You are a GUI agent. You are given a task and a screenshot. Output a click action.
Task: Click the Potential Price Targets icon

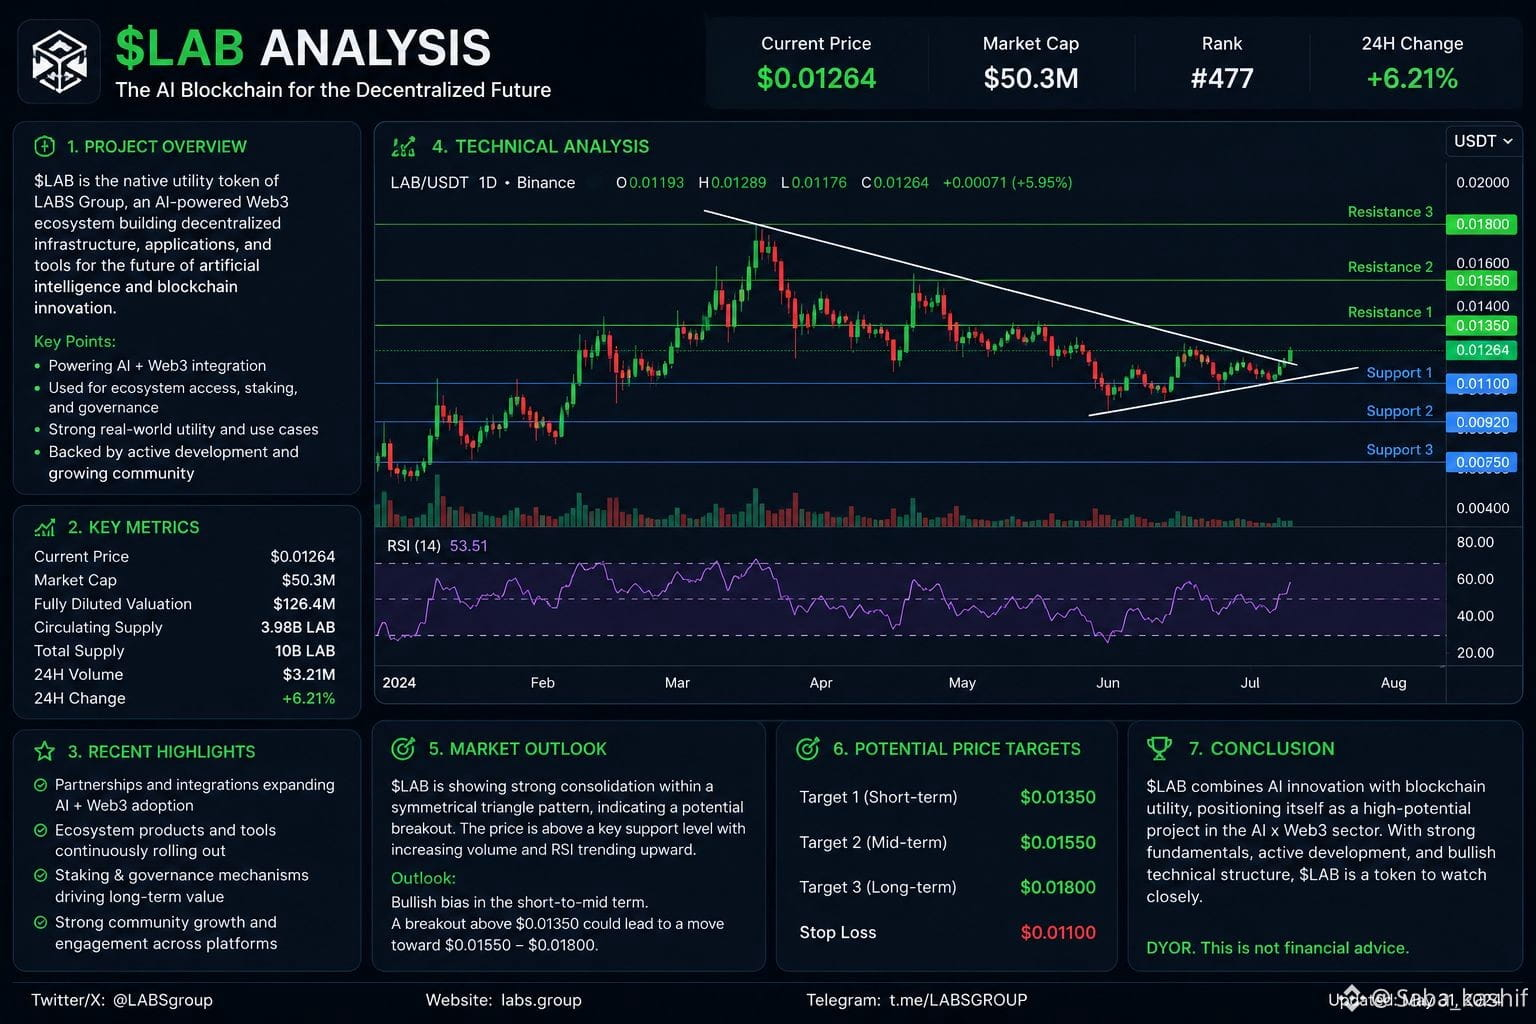click(x=808, y=748)
